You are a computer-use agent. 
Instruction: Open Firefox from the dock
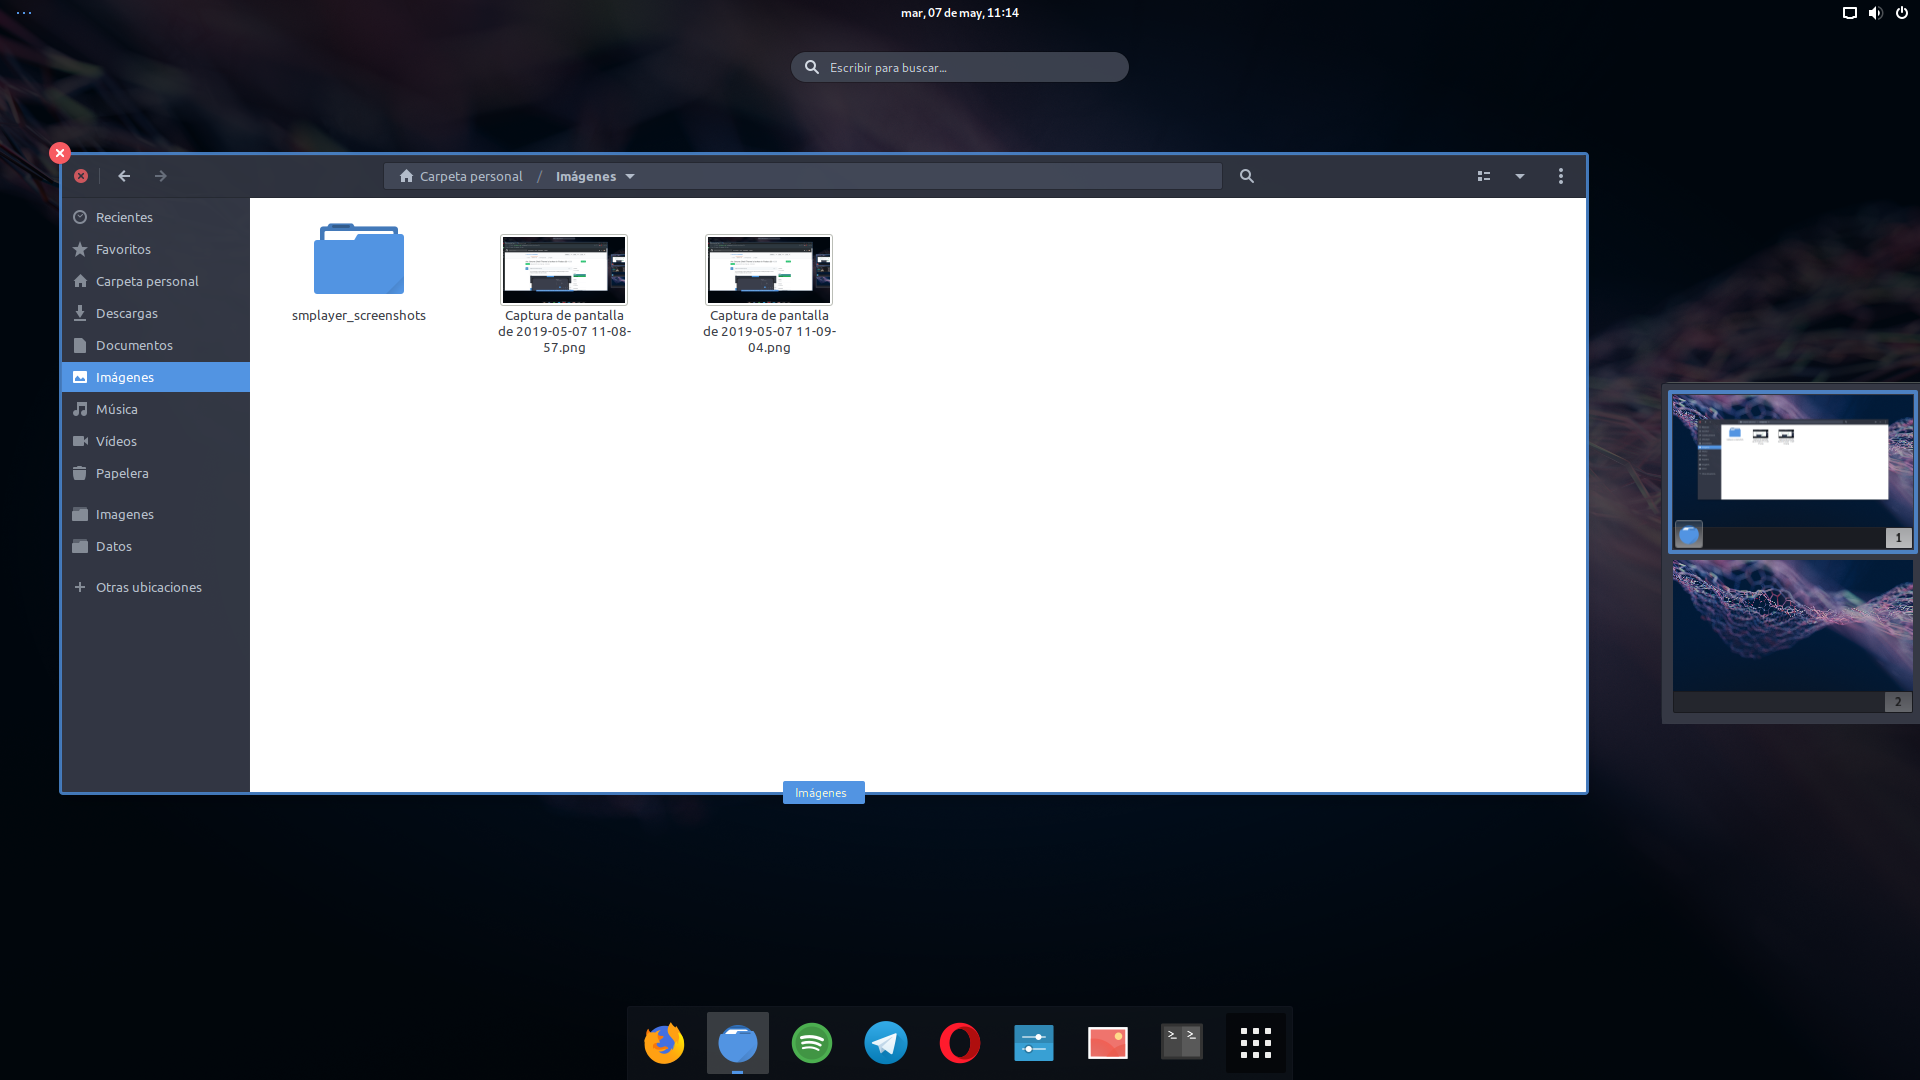(x=664, y=1043)
